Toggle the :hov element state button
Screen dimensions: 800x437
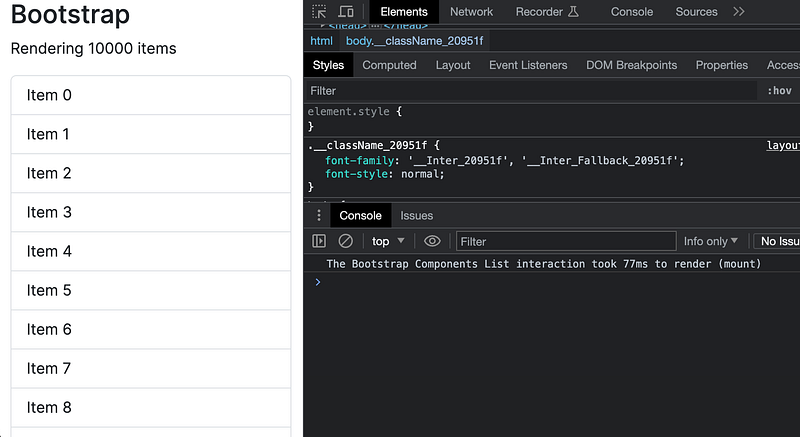(x=779, y=91)
